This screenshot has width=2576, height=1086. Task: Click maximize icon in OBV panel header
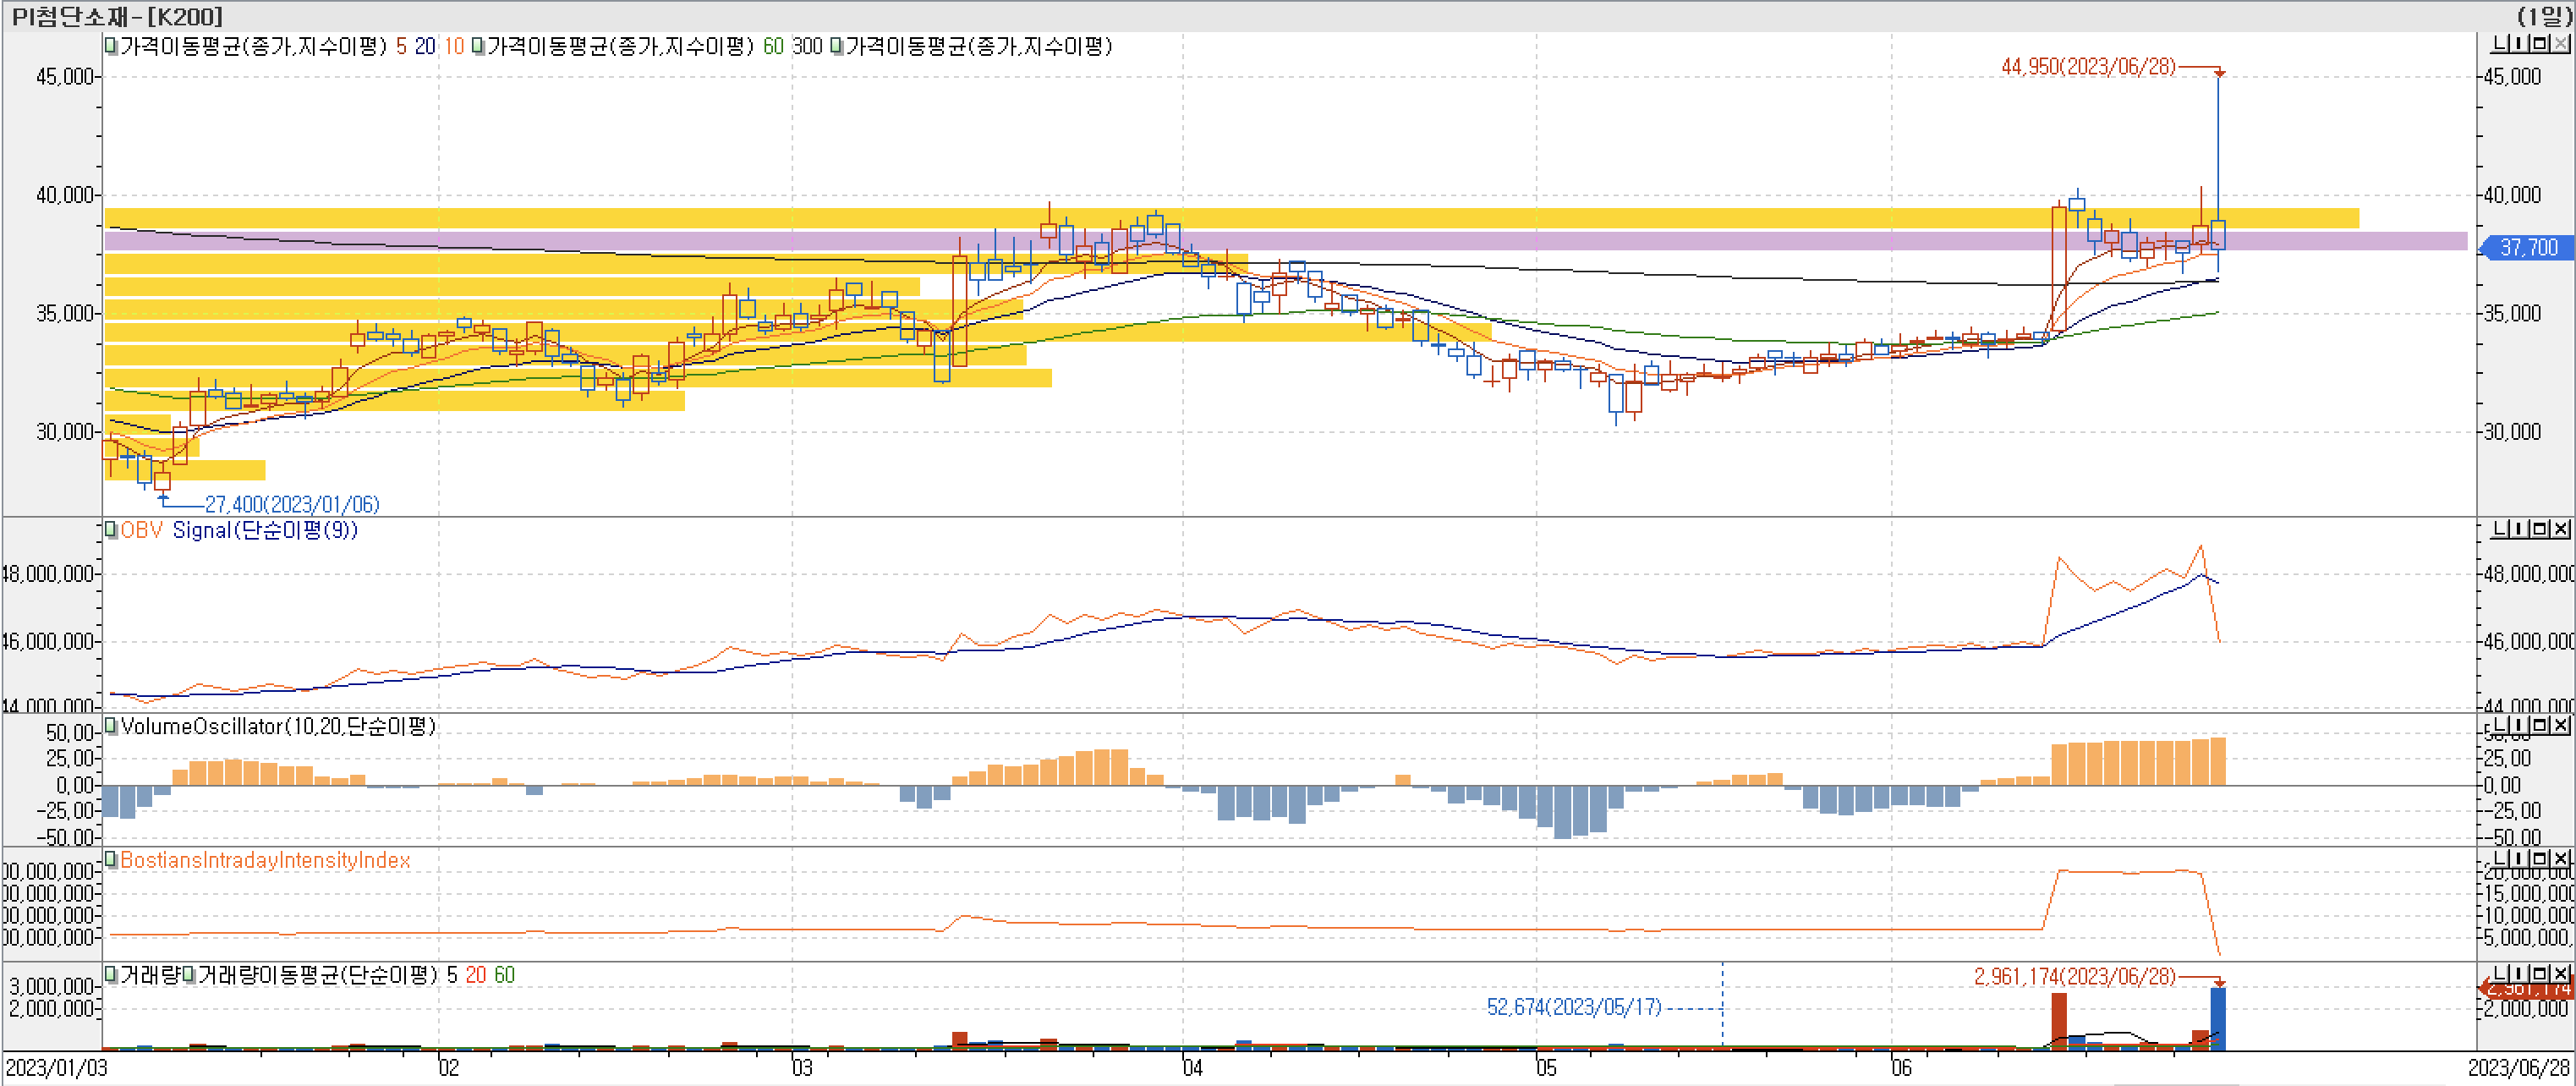pos(2539,529)
